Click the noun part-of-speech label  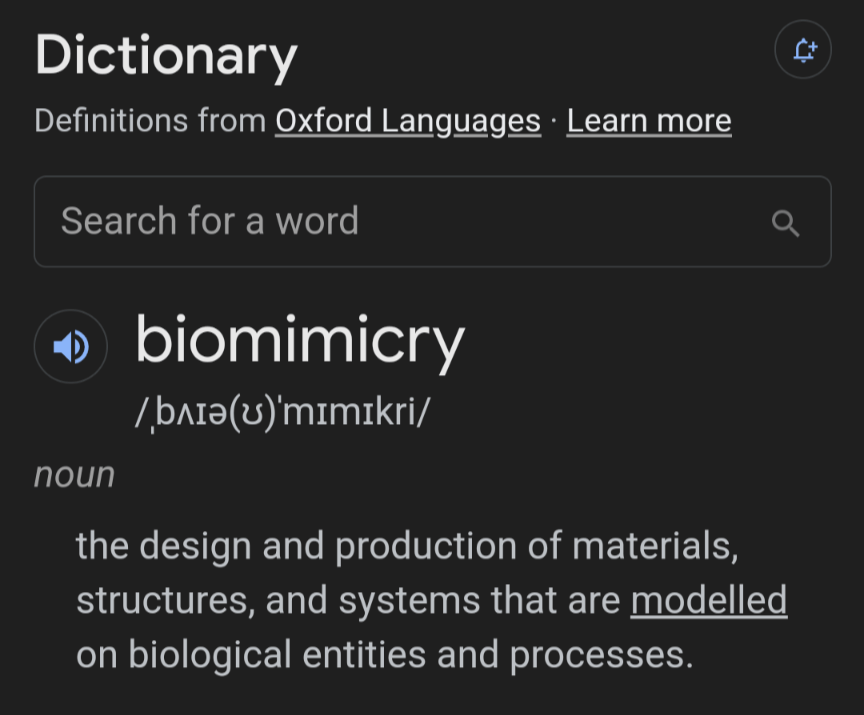click(75, 474)
